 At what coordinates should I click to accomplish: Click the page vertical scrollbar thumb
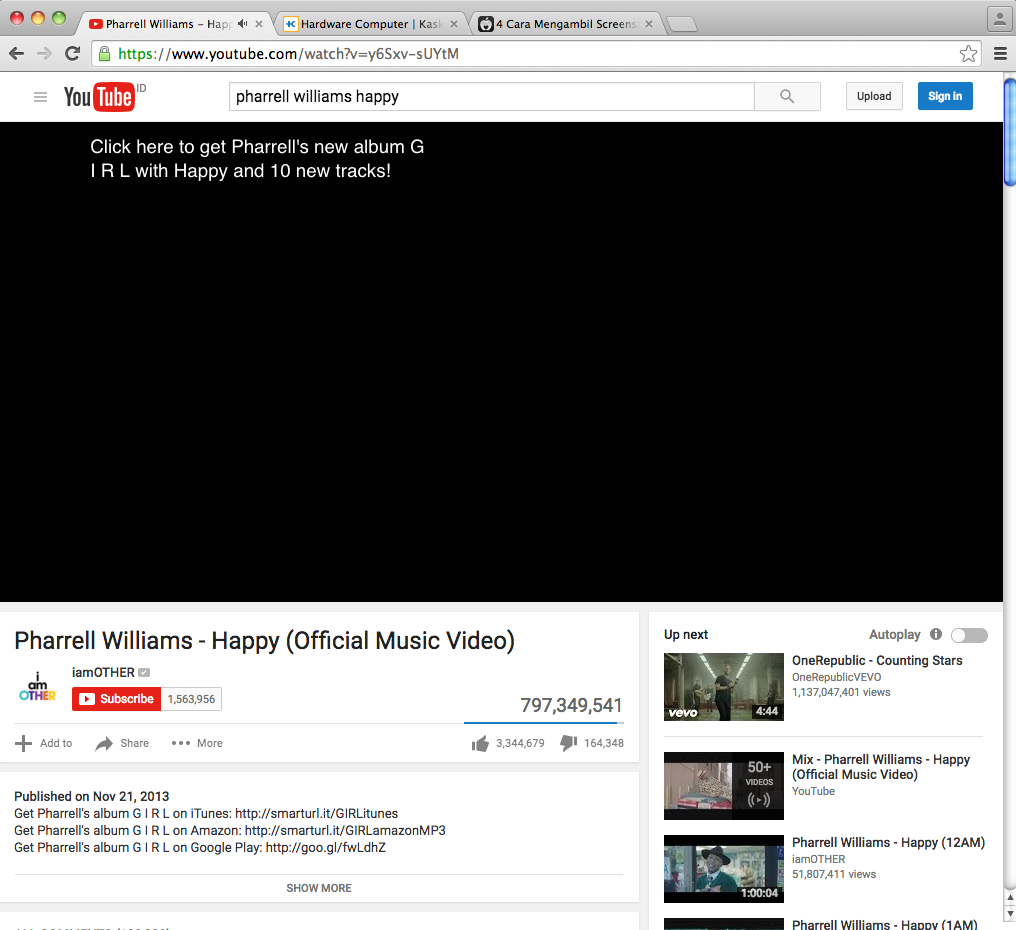tap(1010, 132)
